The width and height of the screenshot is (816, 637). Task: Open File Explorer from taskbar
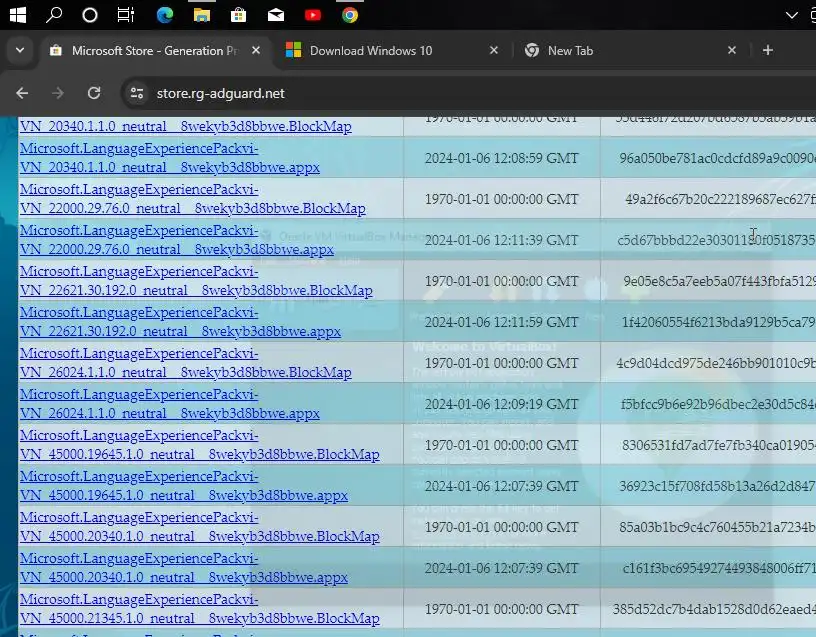(x=202, y=15)
